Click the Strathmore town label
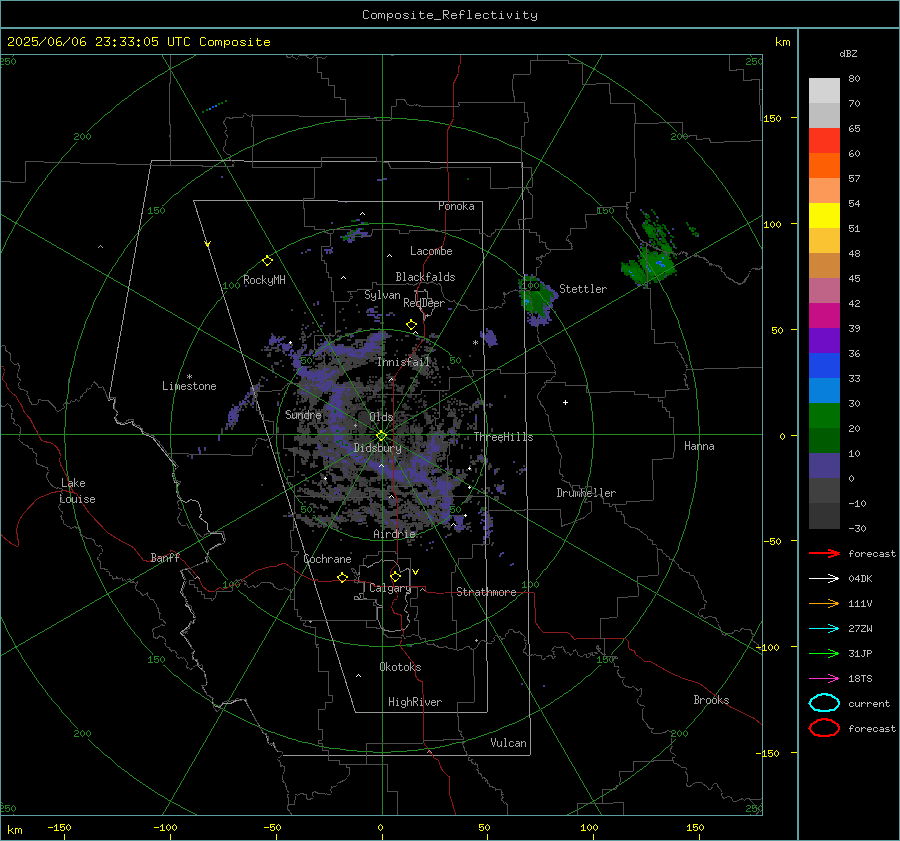The width and height of the screenshot is (900, 841). pos(486,592)
